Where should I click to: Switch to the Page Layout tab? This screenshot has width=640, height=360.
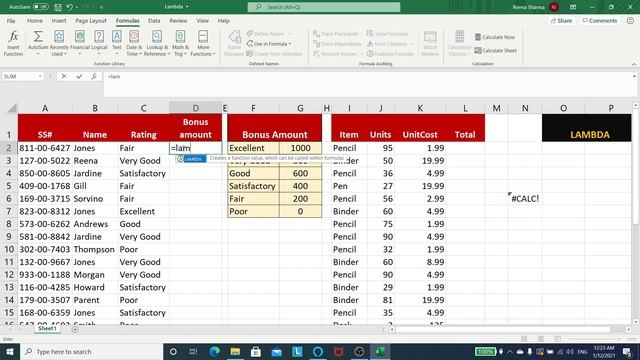click(x=91, y=20)
